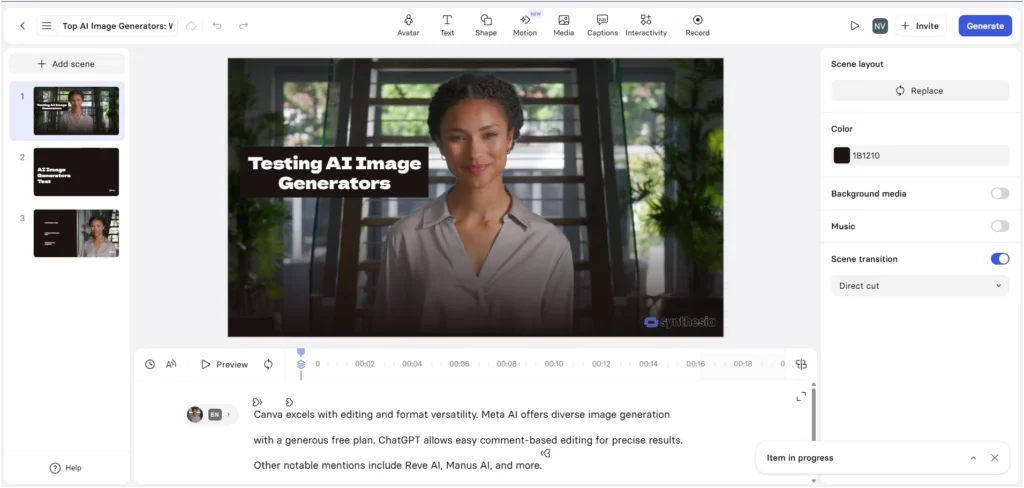Viewport: 1024px width, 488px height.
Task: Click the undo arrow icon
Action: 217,25
